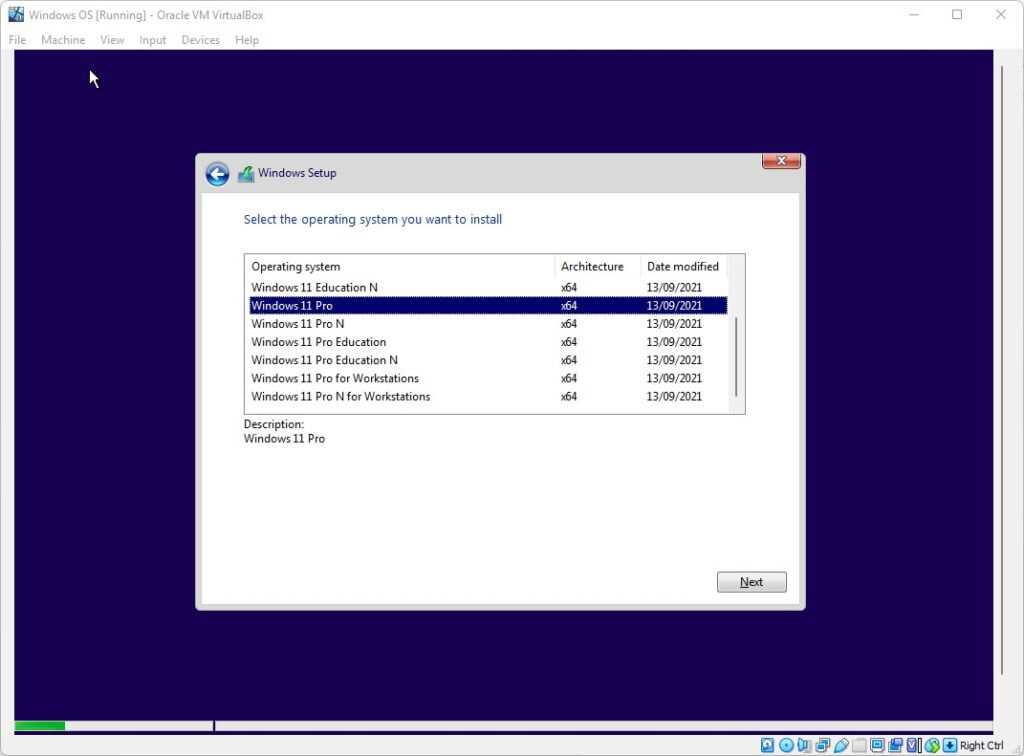Image resolution: width=1024 pixels, height=756 pixels.
Task: Click the USB devices status icon
Action: pyautogui.click(x=840, y=745)
